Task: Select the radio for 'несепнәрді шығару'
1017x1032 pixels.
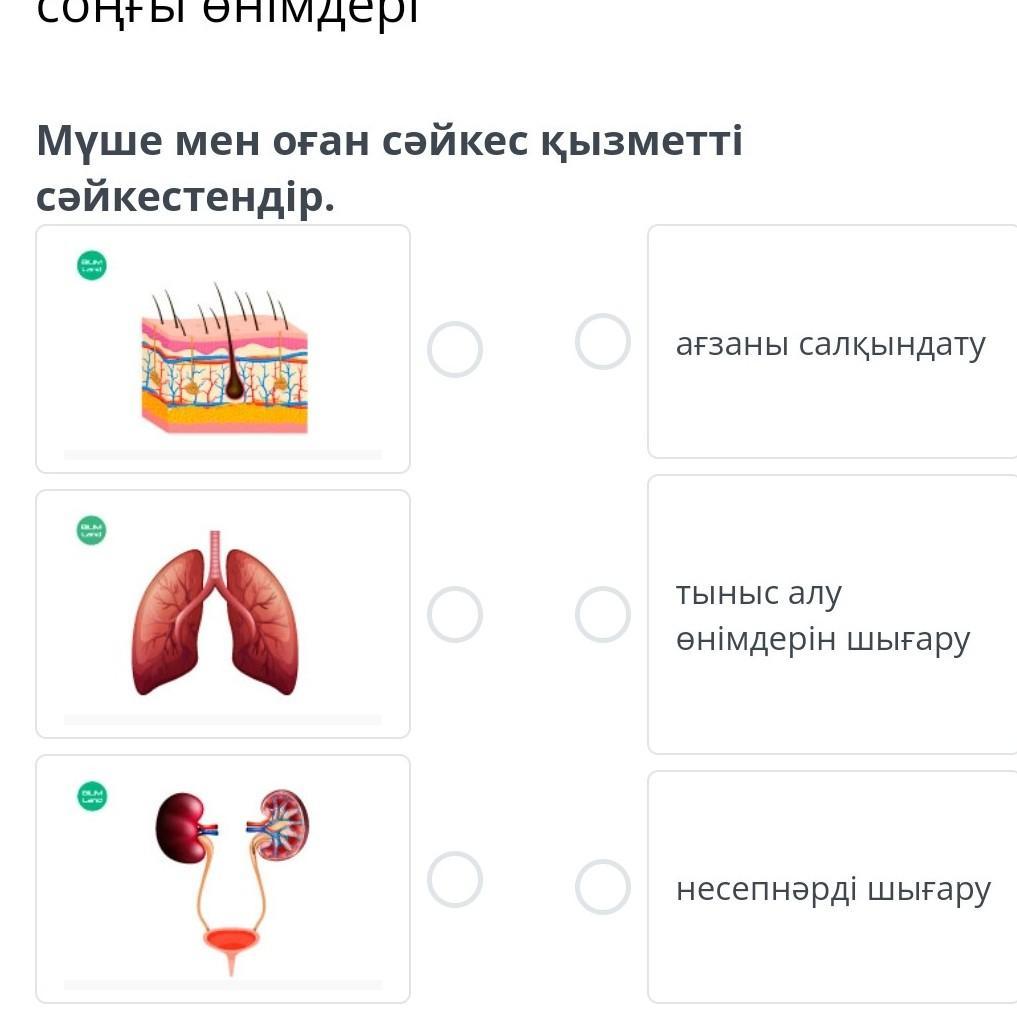Action: [x=603, y=887]
